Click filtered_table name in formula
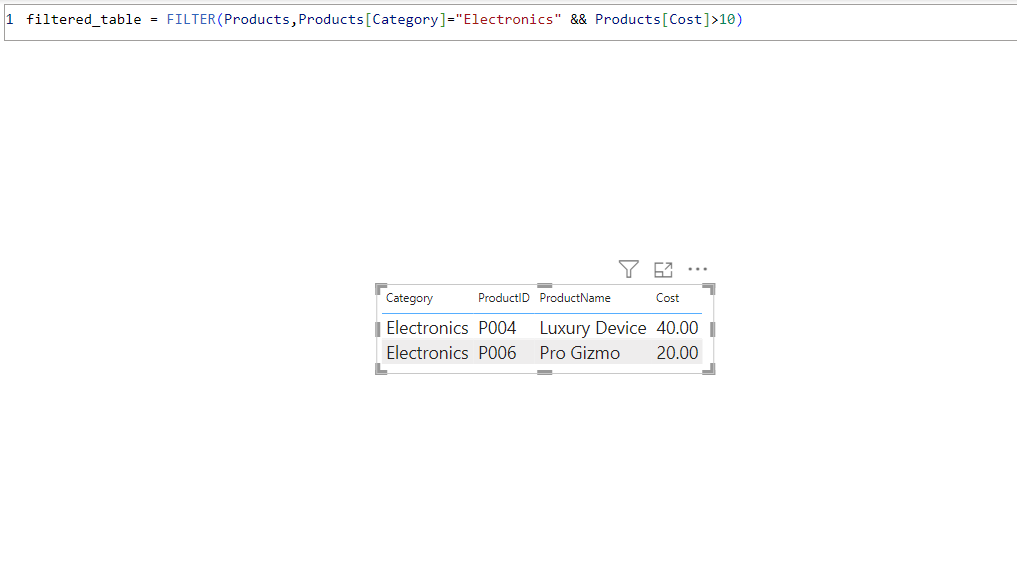Screen dimensions: 1017x573 click(84, 19)
